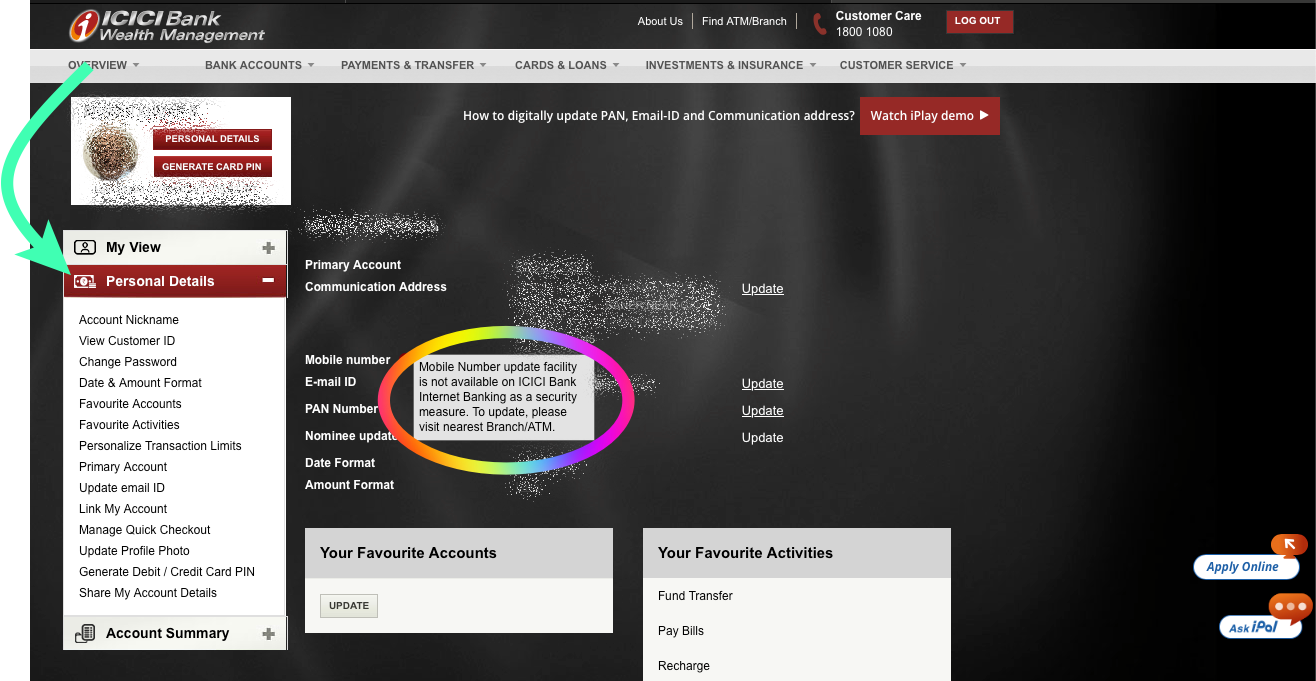Open the Bank Accounts dropdown menu
The height and width of the screenshot is (681, 1316).
tap(260, 65)
